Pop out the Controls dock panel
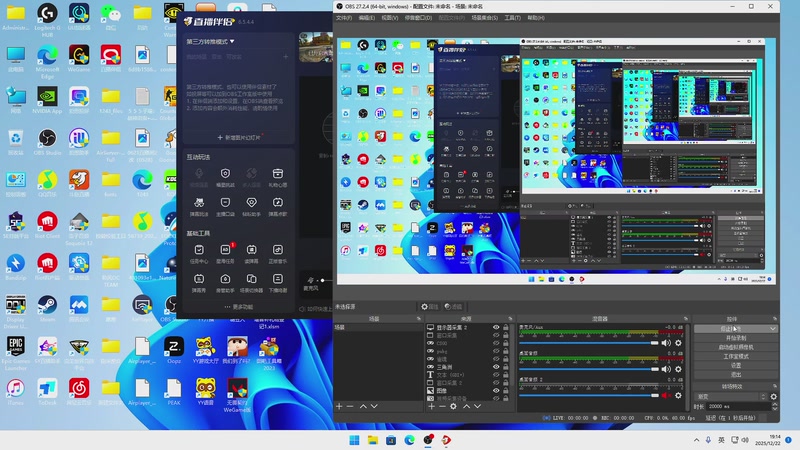800x450 pixels. pyautogui.click(x=774, y=318)
